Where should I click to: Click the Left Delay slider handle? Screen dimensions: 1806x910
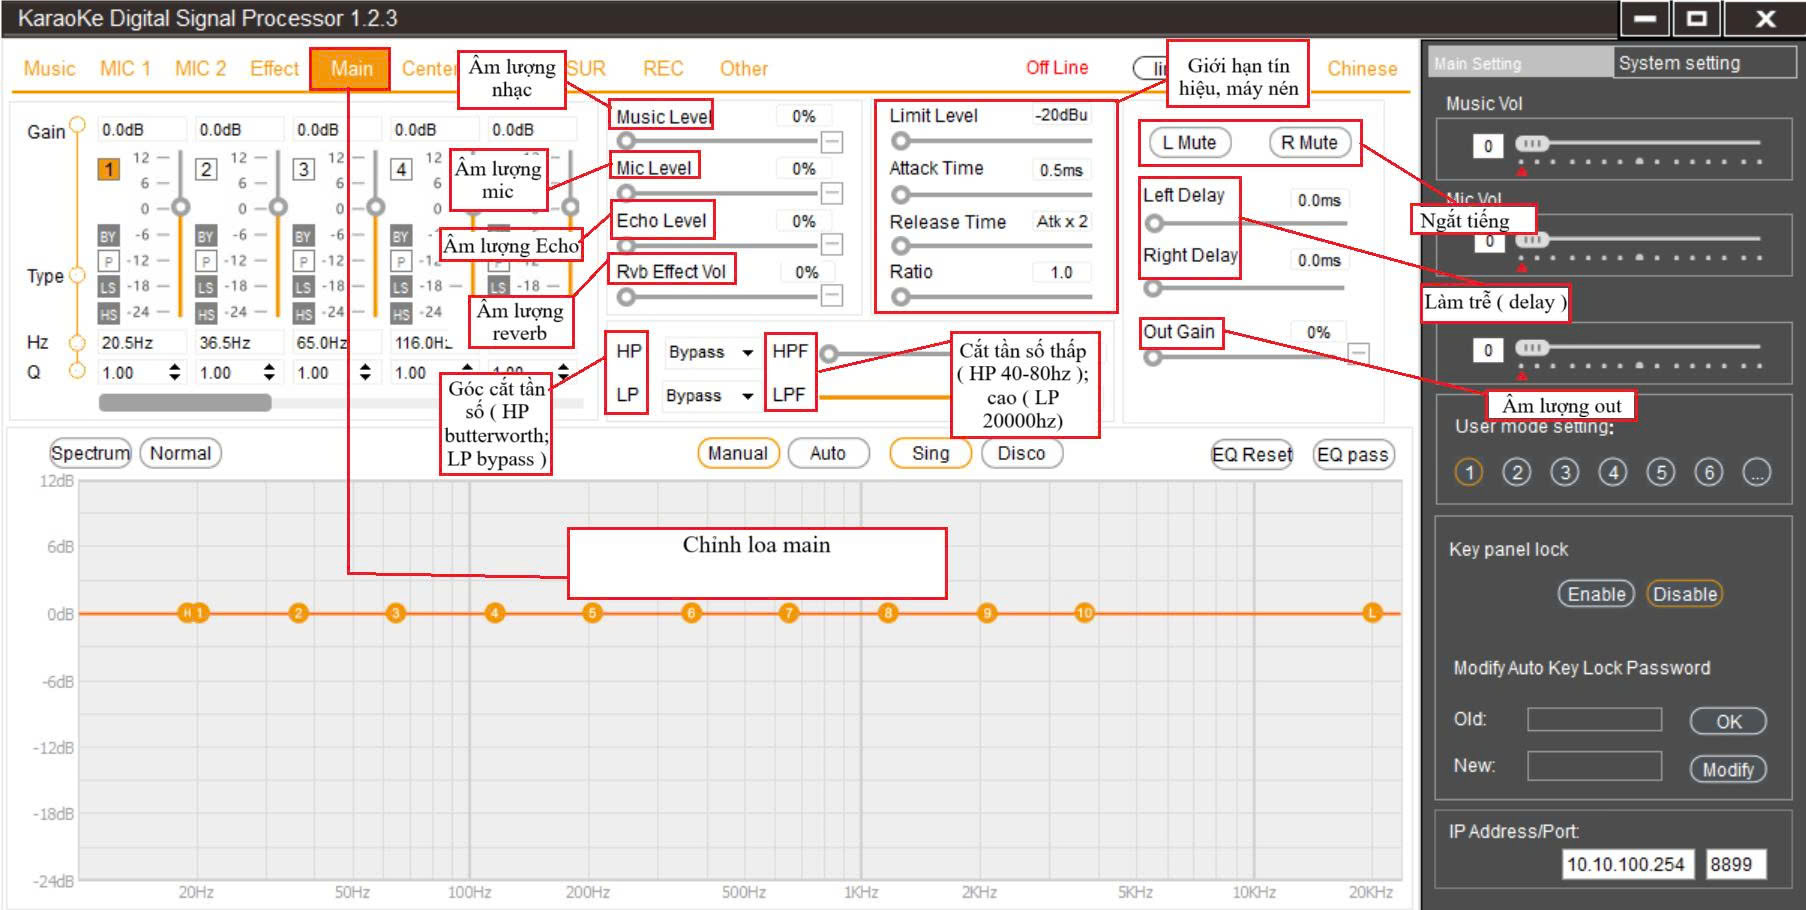(1154, 223)
